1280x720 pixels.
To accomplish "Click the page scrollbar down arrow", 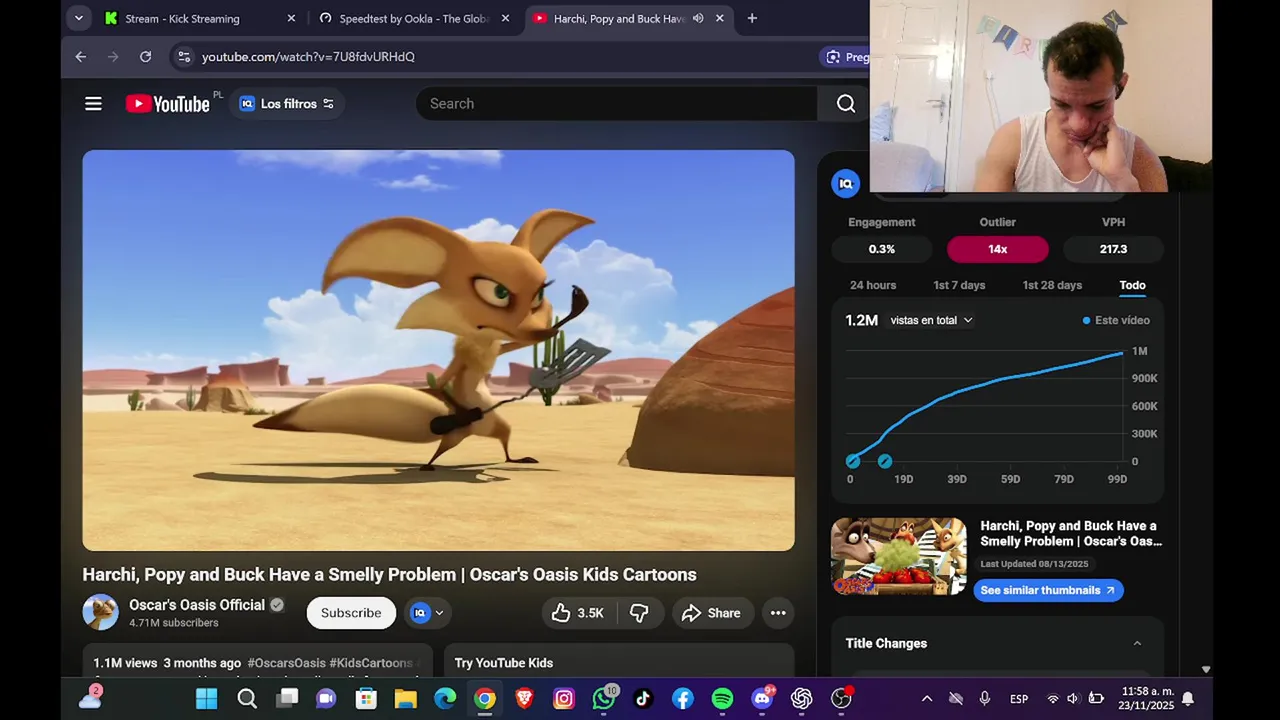I will click(x=1206, y=670).
